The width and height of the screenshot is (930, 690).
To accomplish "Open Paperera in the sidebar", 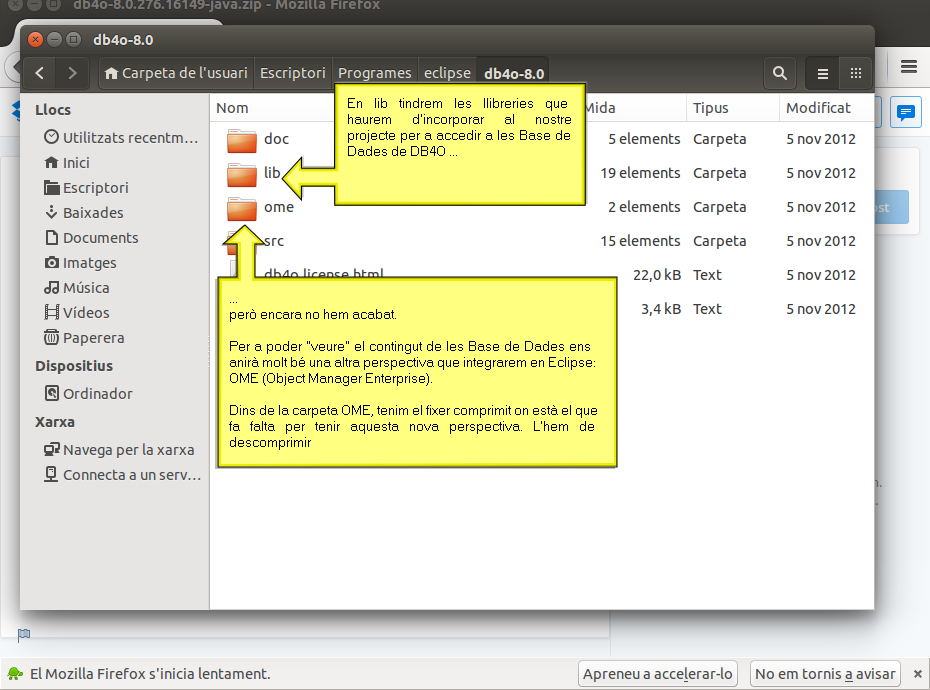I will (x=84, y=338).
